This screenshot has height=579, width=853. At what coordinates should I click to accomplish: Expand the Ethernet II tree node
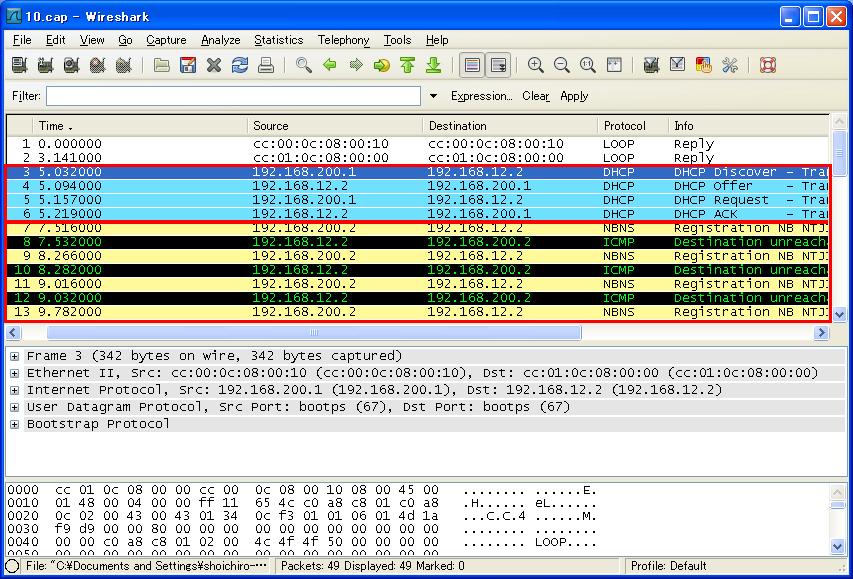15,373
